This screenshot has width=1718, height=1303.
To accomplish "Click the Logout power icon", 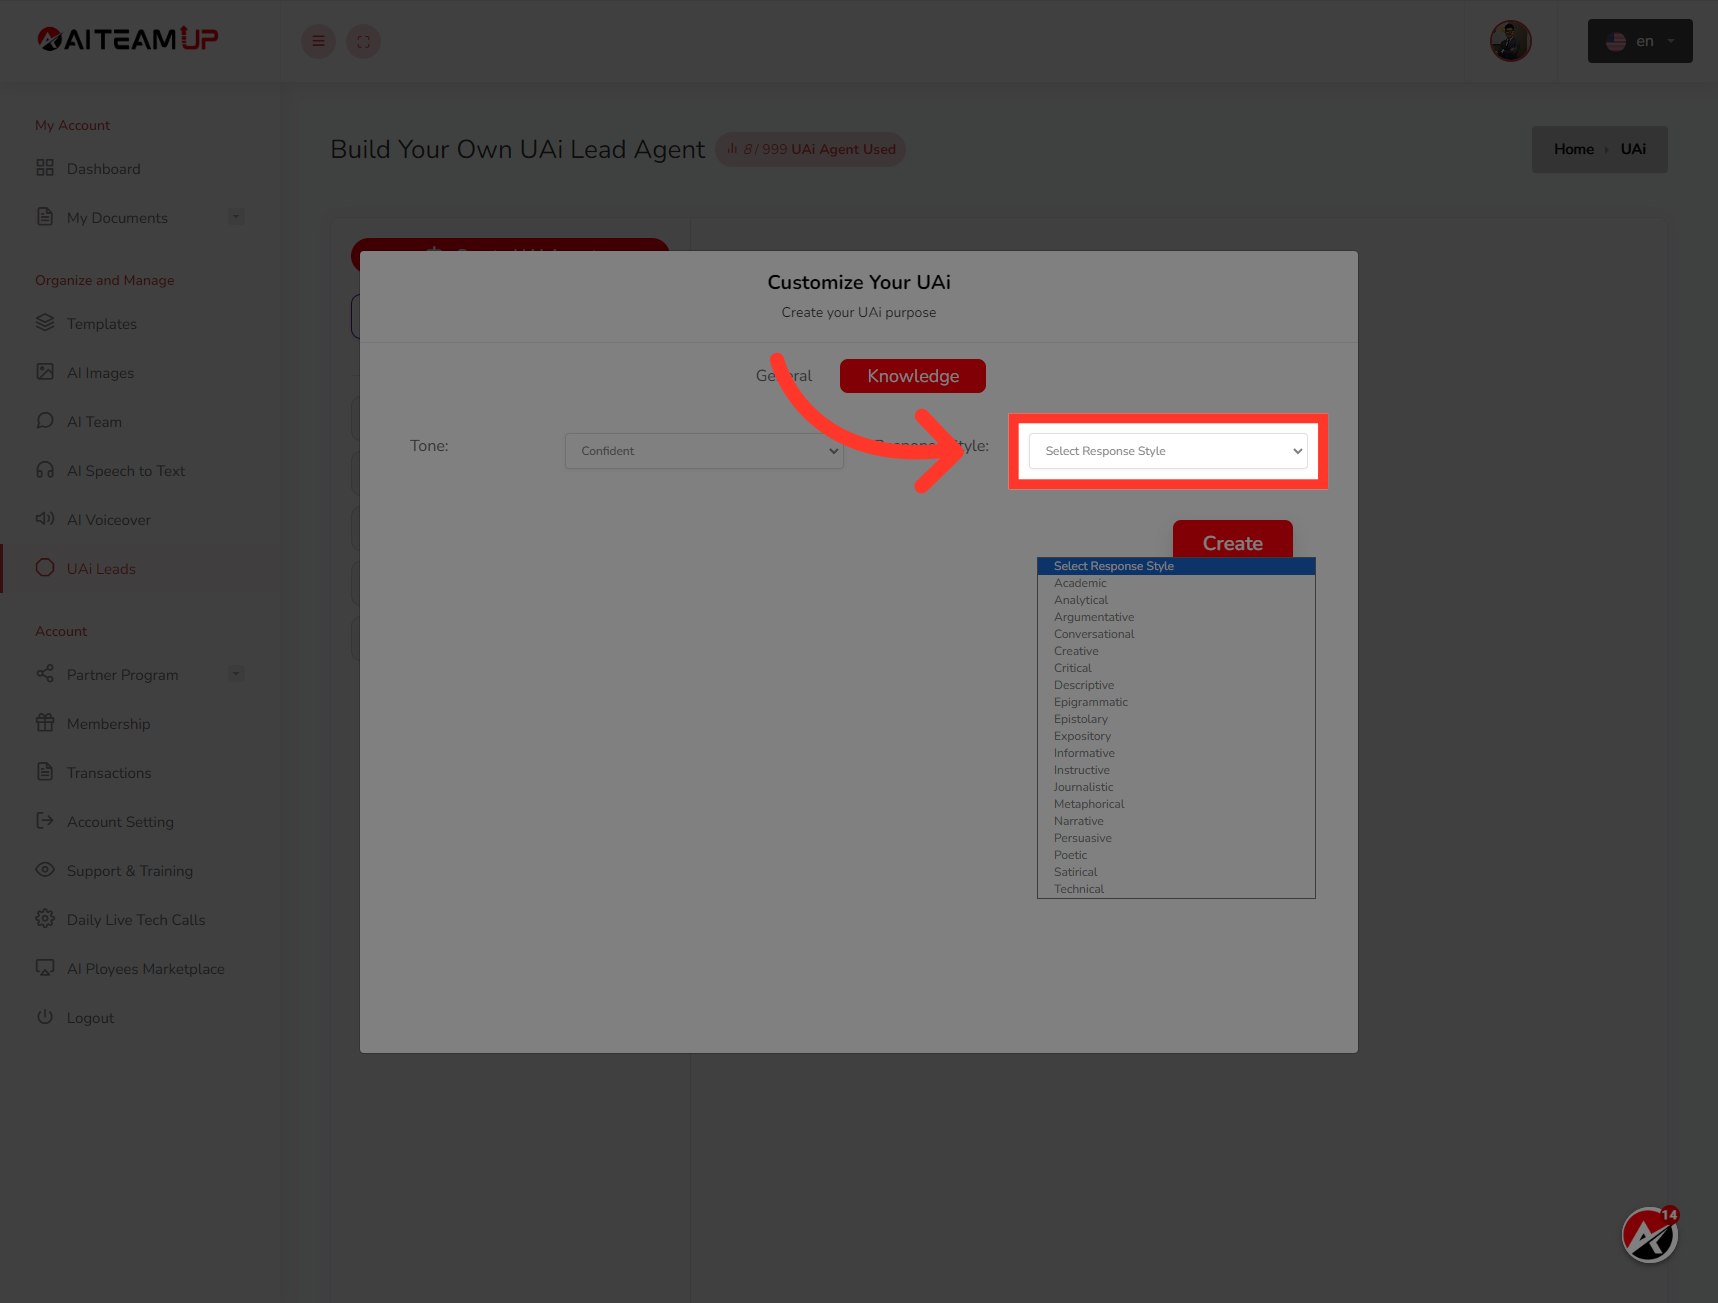I will 45,1017.
